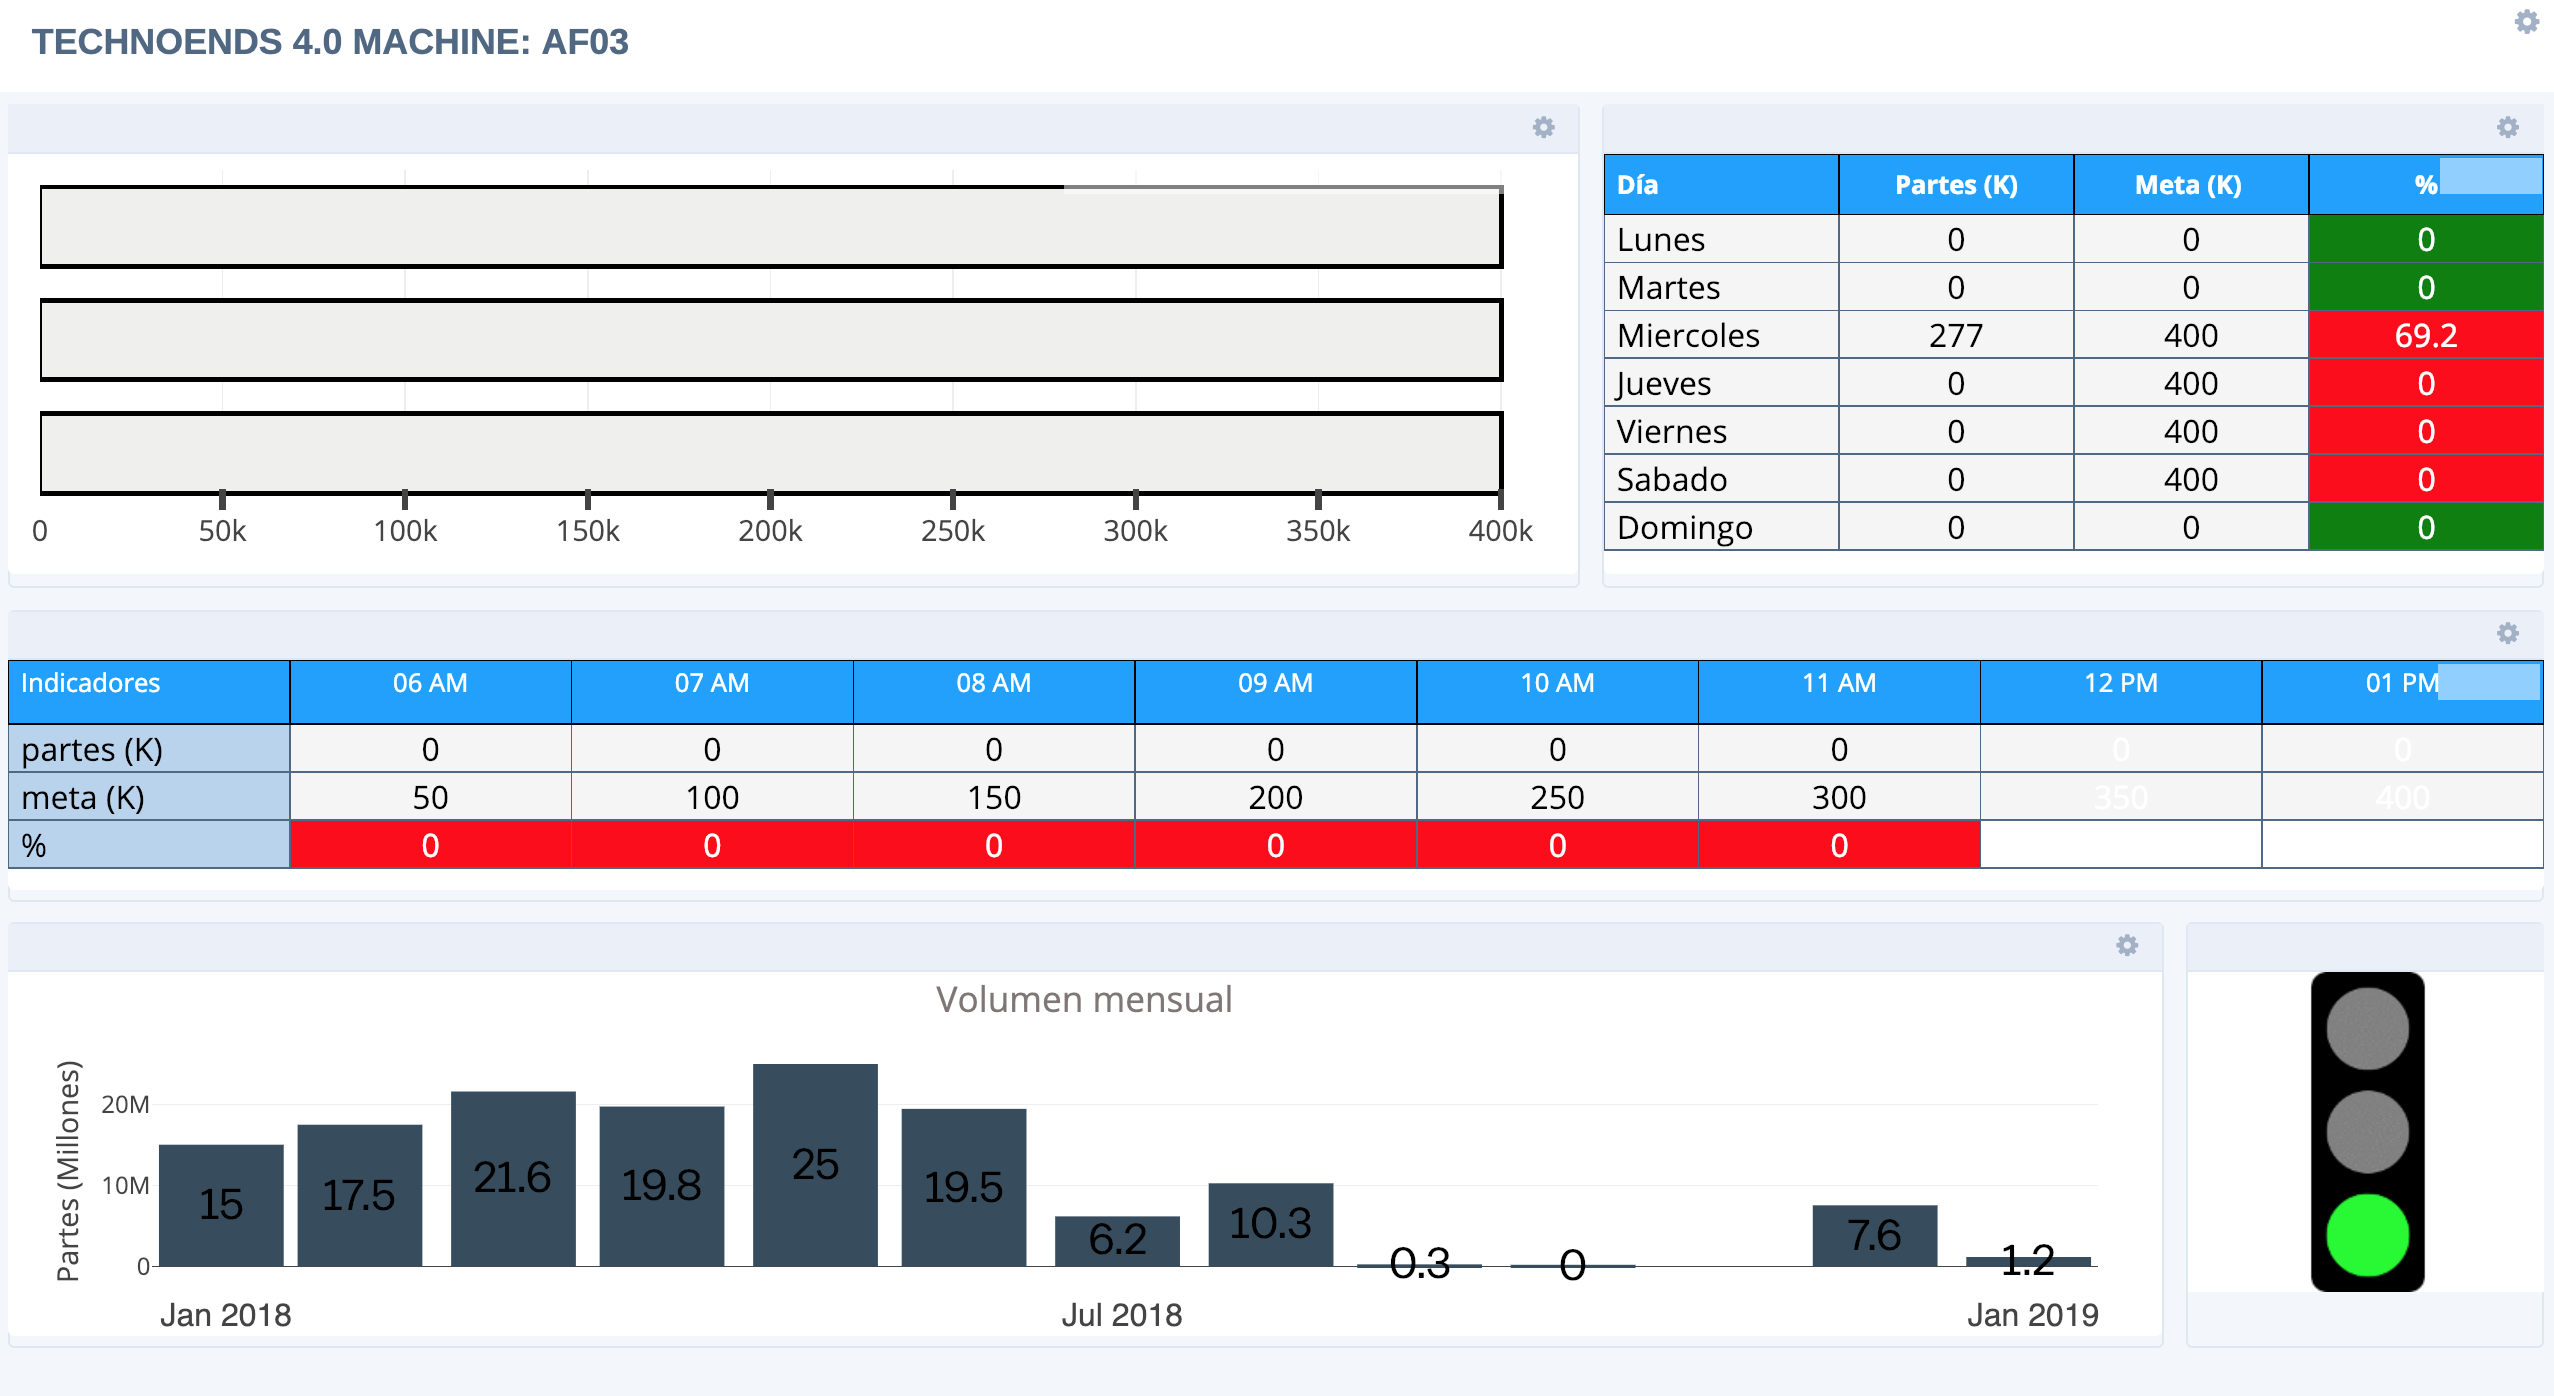Click the red 69.2 Miercoles percentage cell

coord(2425,335)
